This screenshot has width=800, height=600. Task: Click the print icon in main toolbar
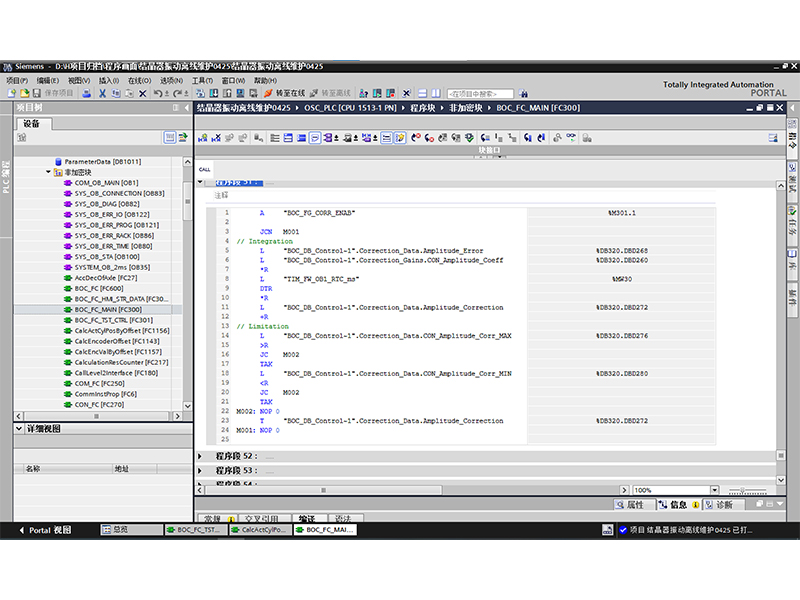[87, 93]
